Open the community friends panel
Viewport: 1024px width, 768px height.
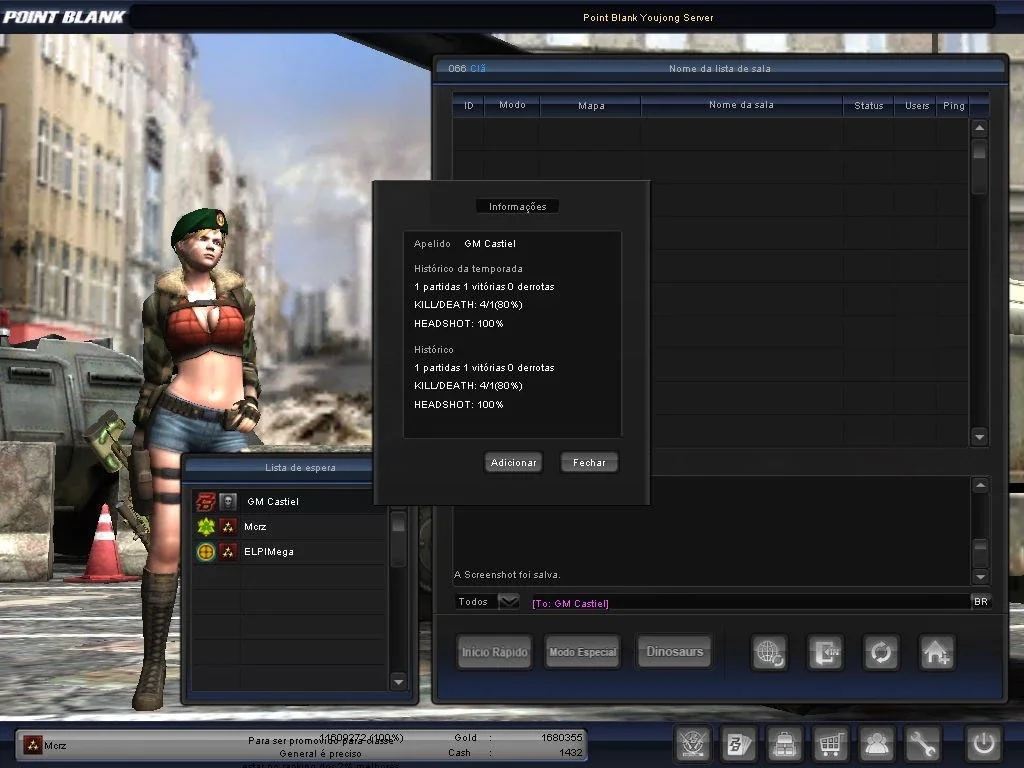876,743
